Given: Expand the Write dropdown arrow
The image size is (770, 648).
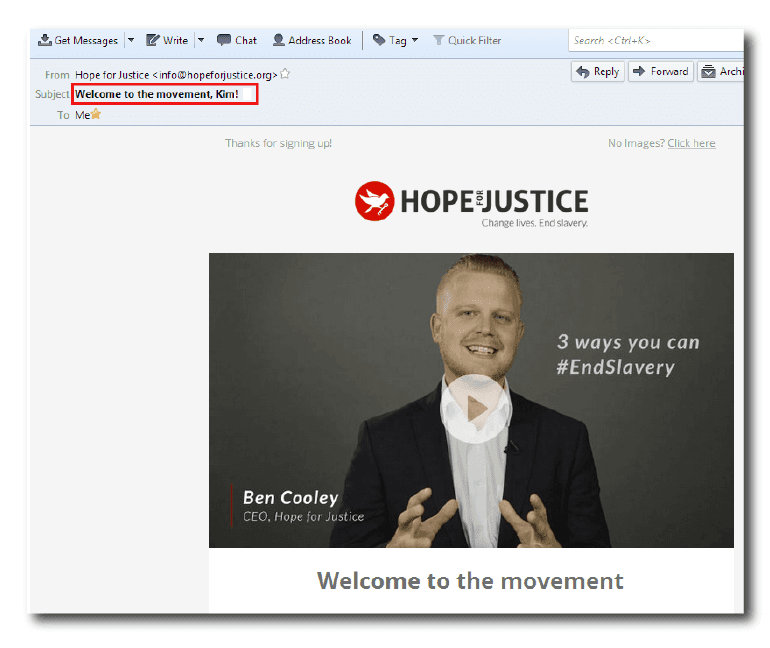Looking at the screenshot, I should click(x=201, y=41).
